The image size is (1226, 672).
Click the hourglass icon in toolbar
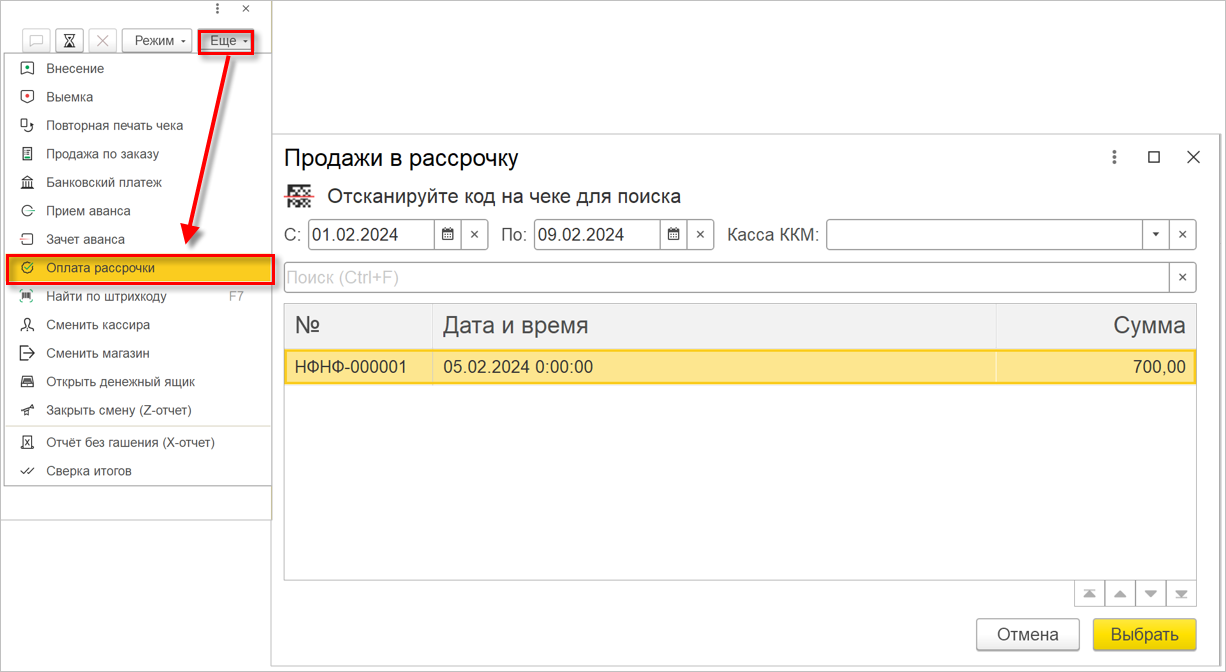tap(70, 41)
